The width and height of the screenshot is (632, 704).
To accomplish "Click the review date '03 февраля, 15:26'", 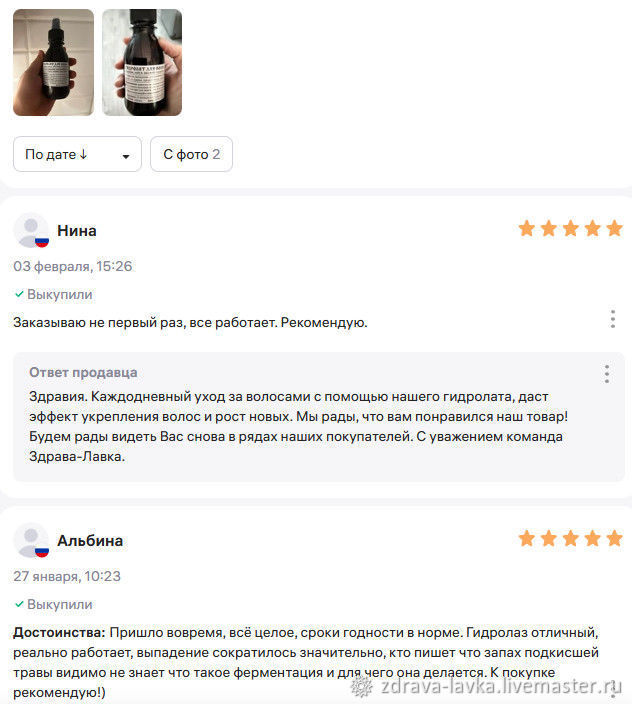I will (73, 266).
